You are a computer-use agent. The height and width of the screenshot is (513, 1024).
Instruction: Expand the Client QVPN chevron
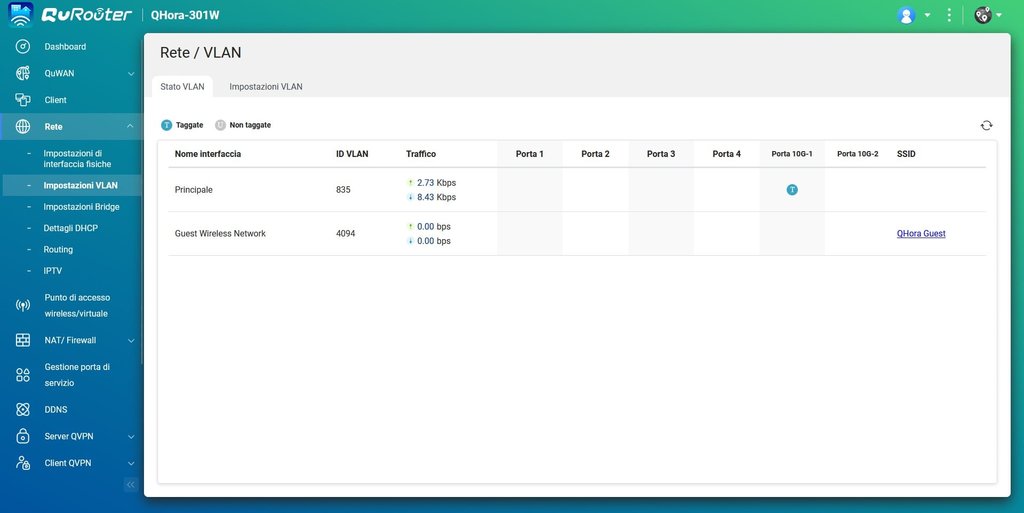click(130, 463)
